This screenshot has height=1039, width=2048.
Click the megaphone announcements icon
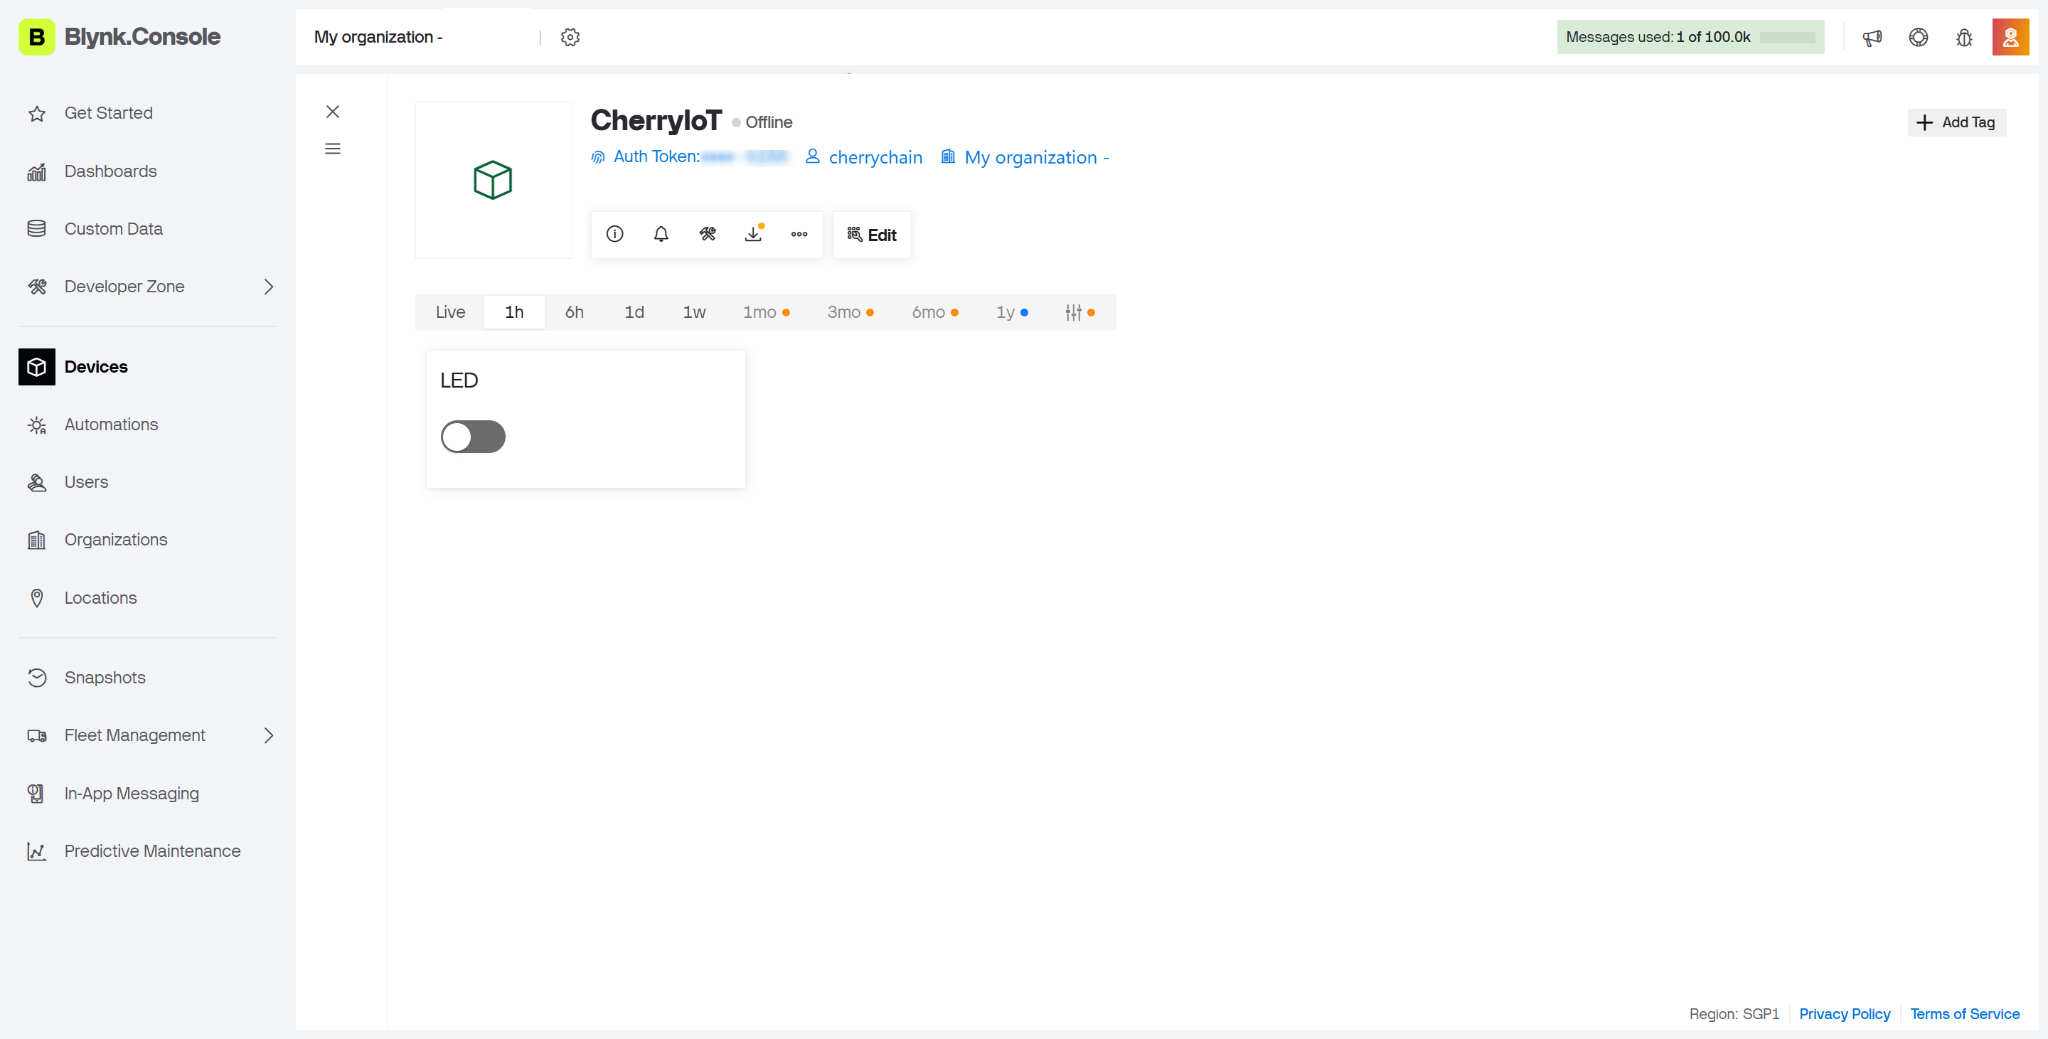(x=1872, y=38)
